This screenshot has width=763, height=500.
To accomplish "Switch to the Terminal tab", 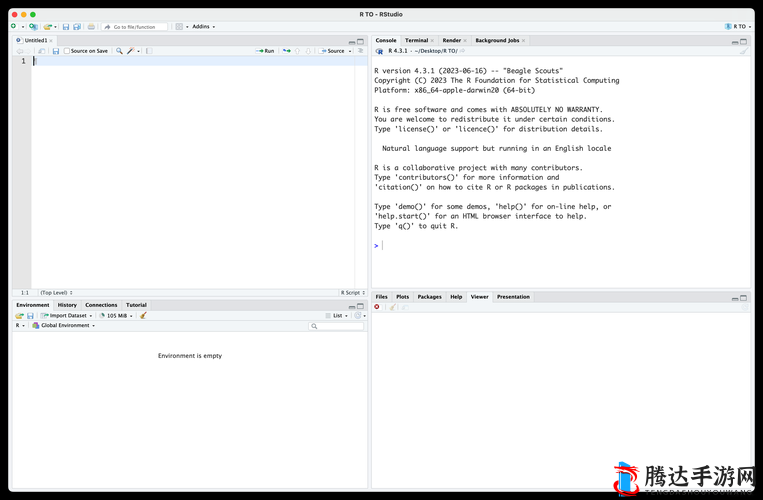I will pos(417,40).
